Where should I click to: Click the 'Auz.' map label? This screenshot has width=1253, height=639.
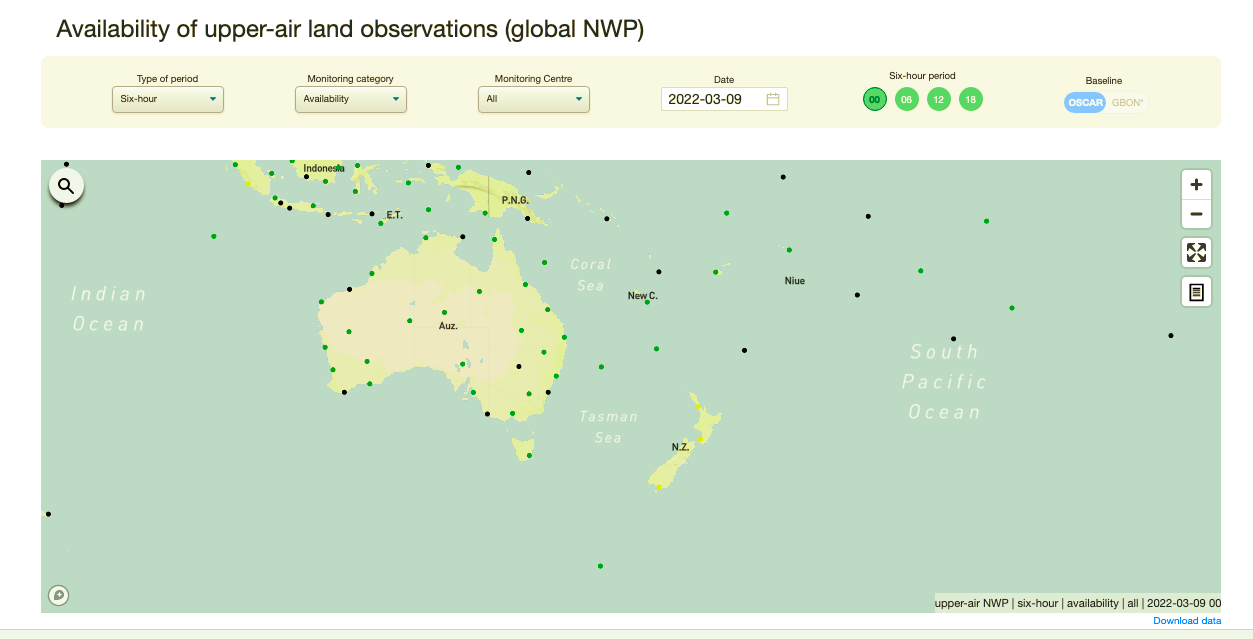[x=448, y=326]
